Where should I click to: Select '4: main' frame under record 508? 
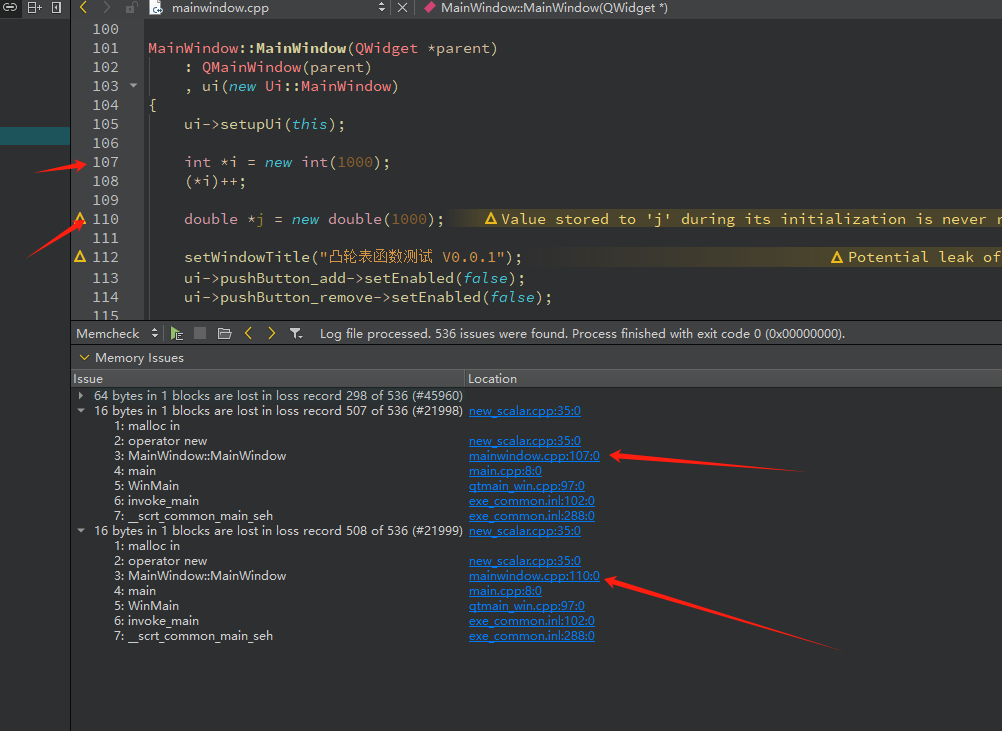(x=135, y=591)
